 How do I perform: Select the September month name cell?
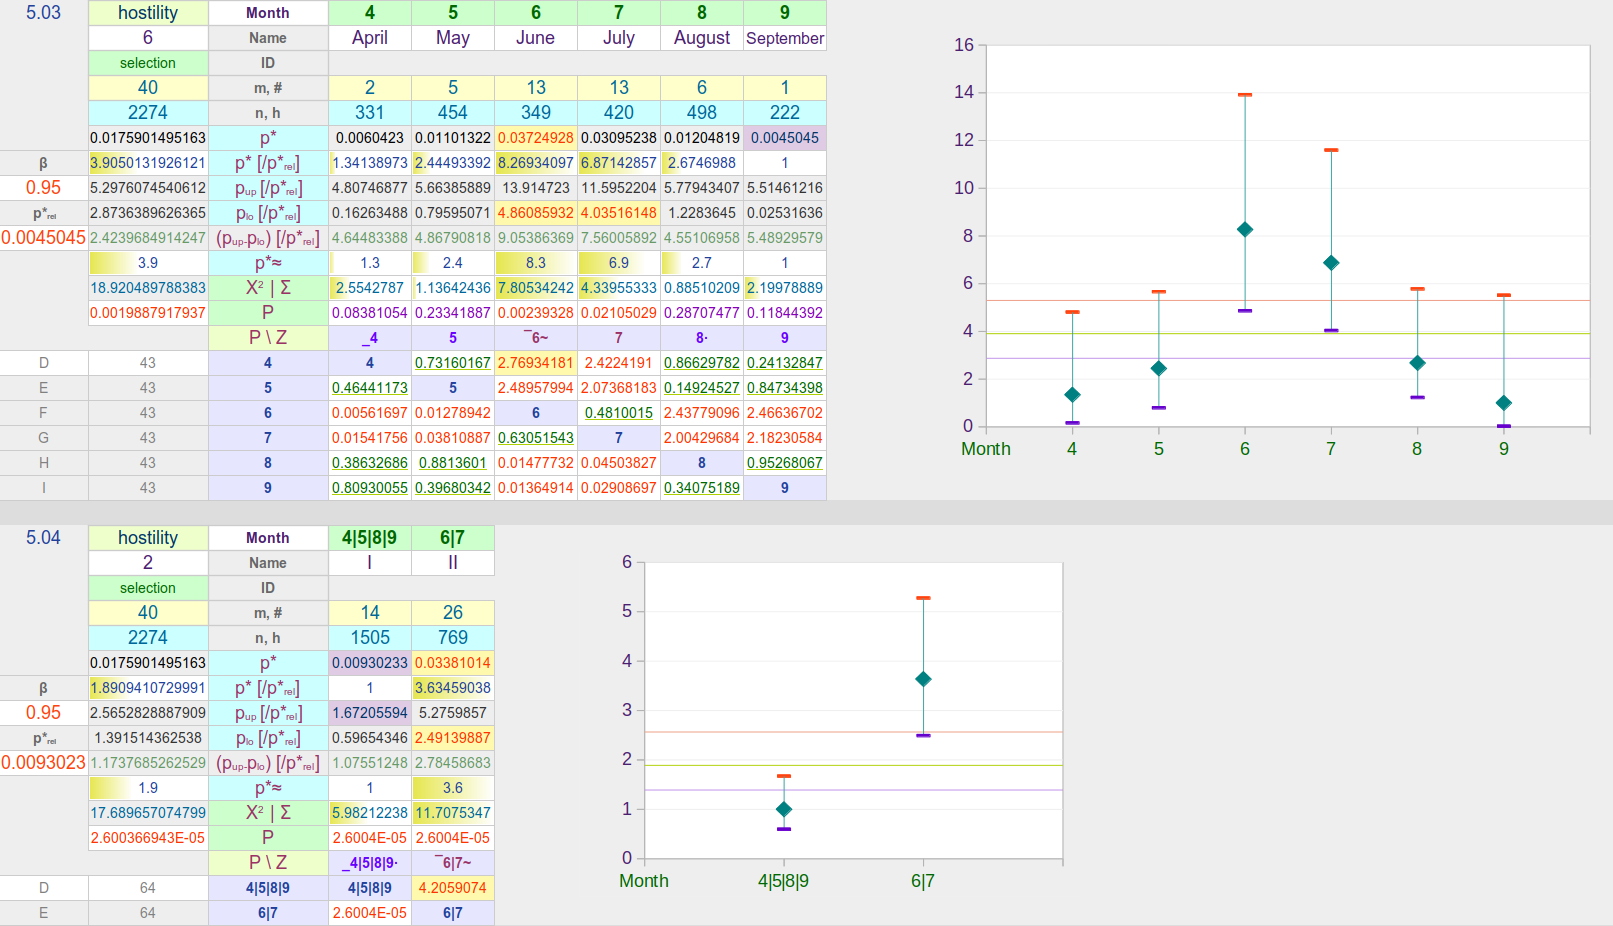coord(785,38)
